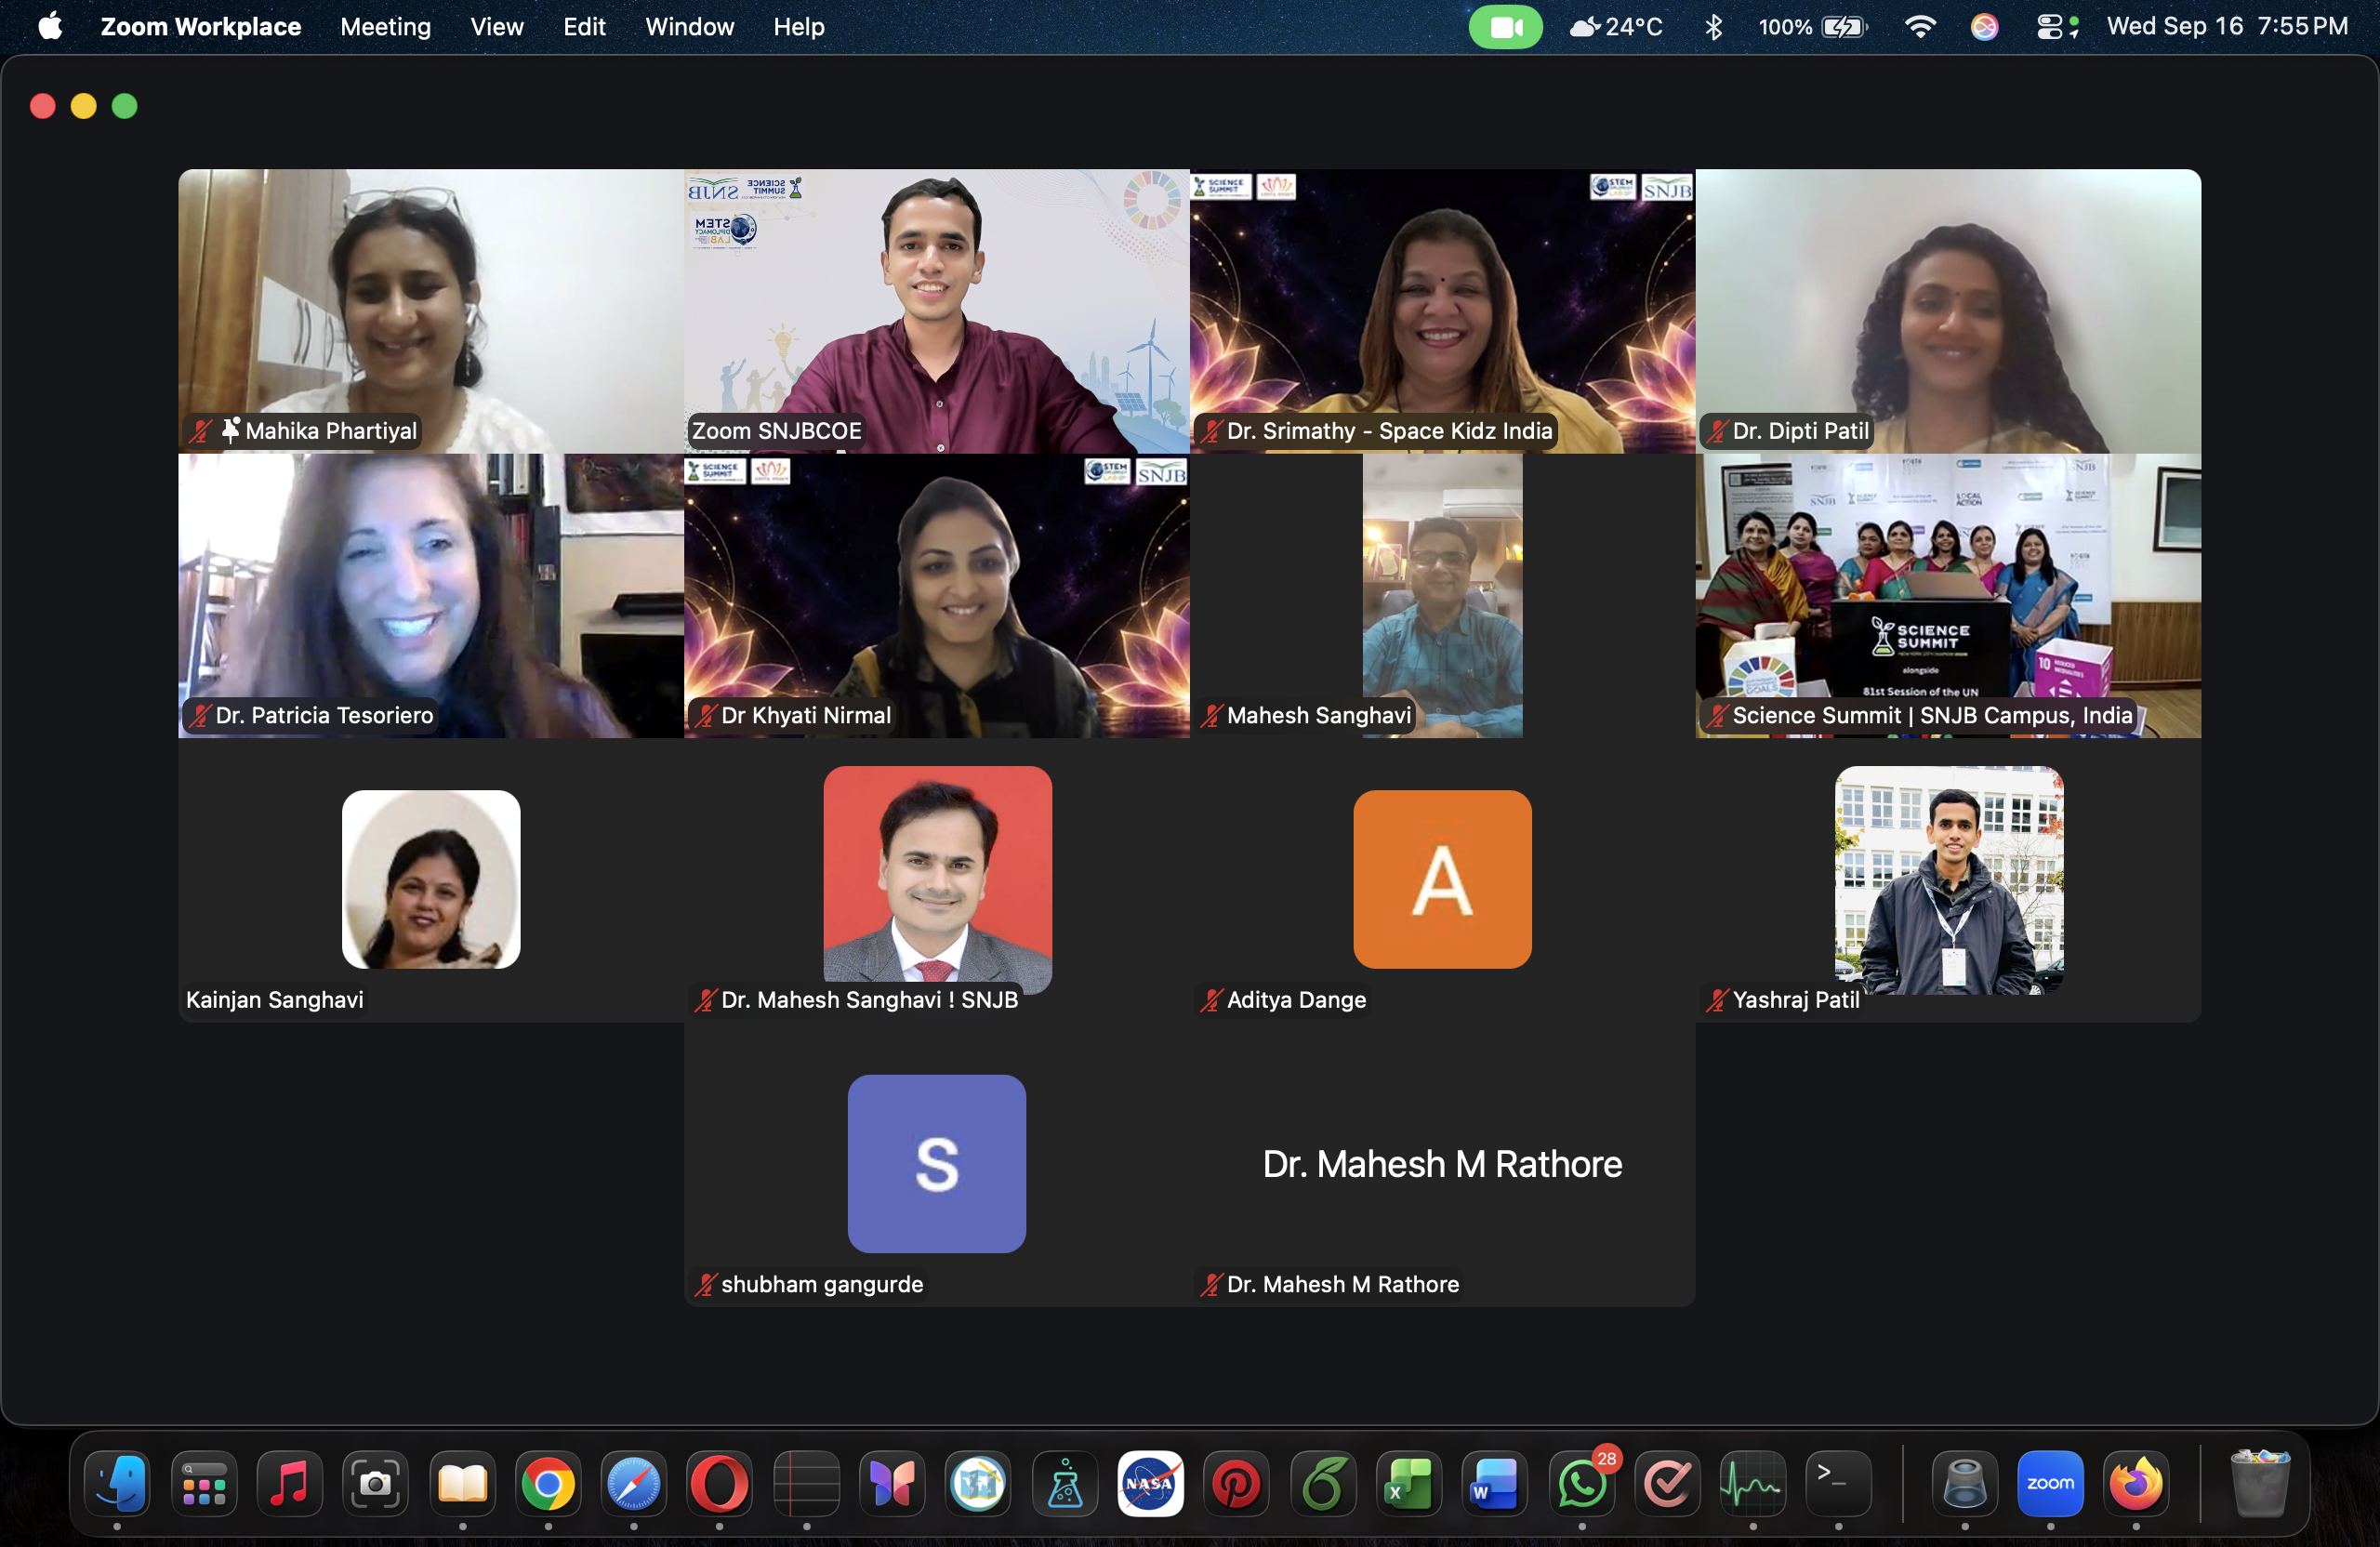Open Activity Monitor in the dock
This screenshot has height=1547, width=2380.
tap(1753, 1484)
